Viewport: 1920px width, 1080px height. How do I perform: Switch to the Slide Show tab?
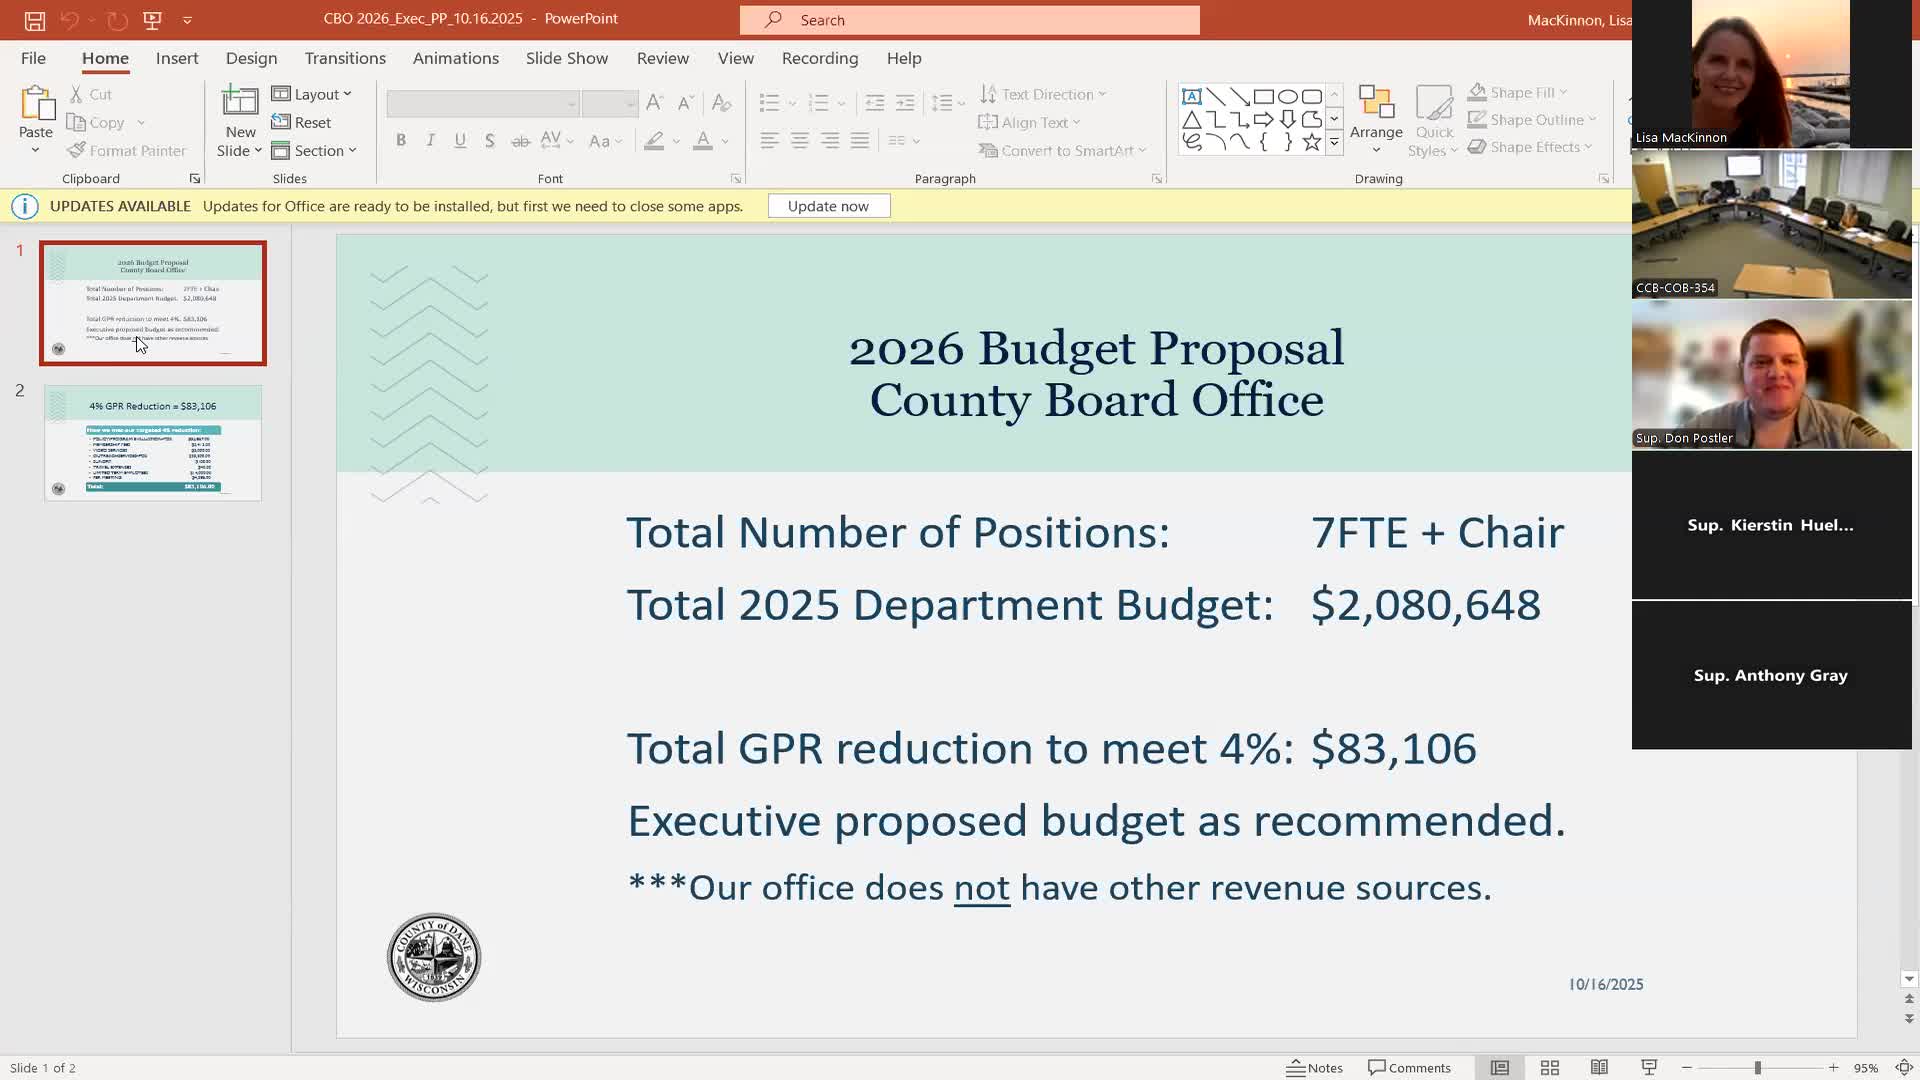pyautogui.click(x=566, y=58)
